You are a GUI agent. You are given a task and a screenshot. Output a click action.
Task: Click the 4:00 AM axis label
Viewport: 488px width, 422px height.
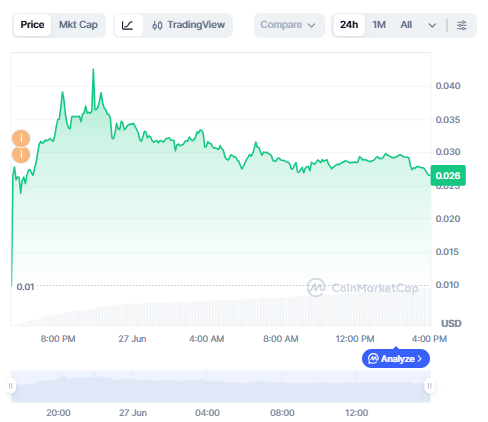click(x=207, y=339)
